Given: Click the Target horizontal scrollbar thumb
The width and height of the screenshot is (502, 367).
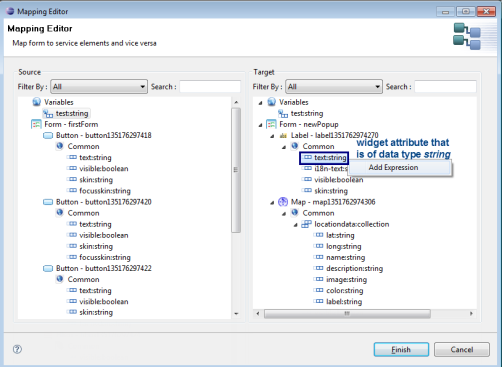Looking at the screenshot, I should tap(347, 313).
